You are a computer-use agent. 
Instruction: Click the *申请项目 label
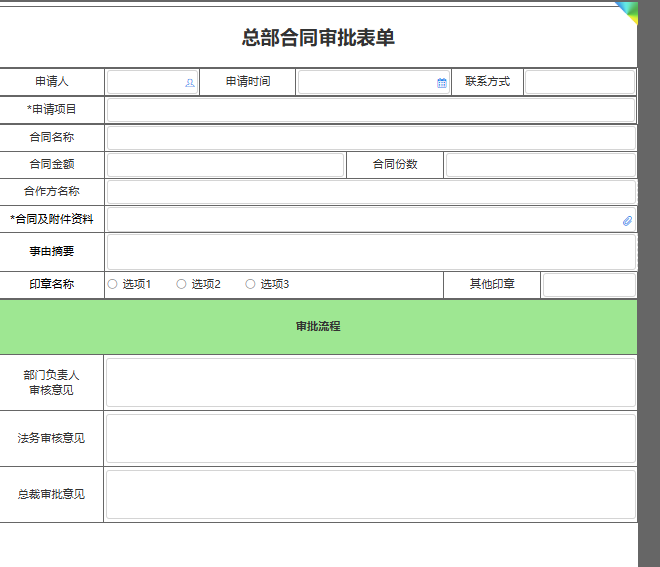(x=52, y=109)
